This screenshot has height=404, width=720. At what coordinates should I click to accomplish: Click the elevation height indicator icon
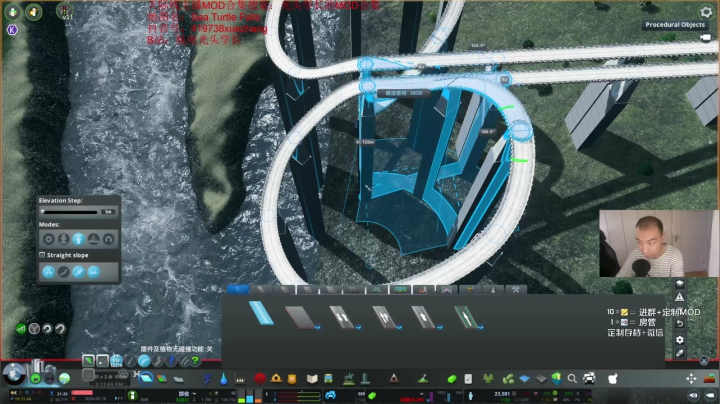tap(116, 361)
